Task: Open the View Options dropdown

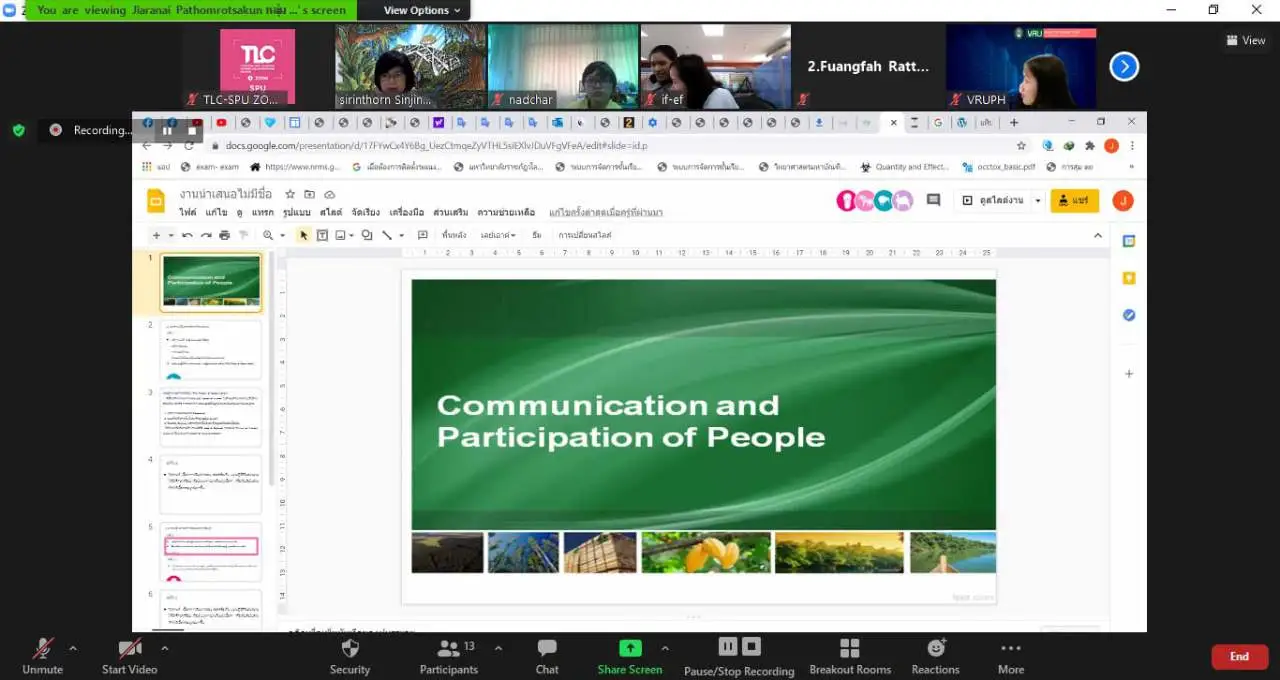Action: pyautogui.click(x=422, y=10)
